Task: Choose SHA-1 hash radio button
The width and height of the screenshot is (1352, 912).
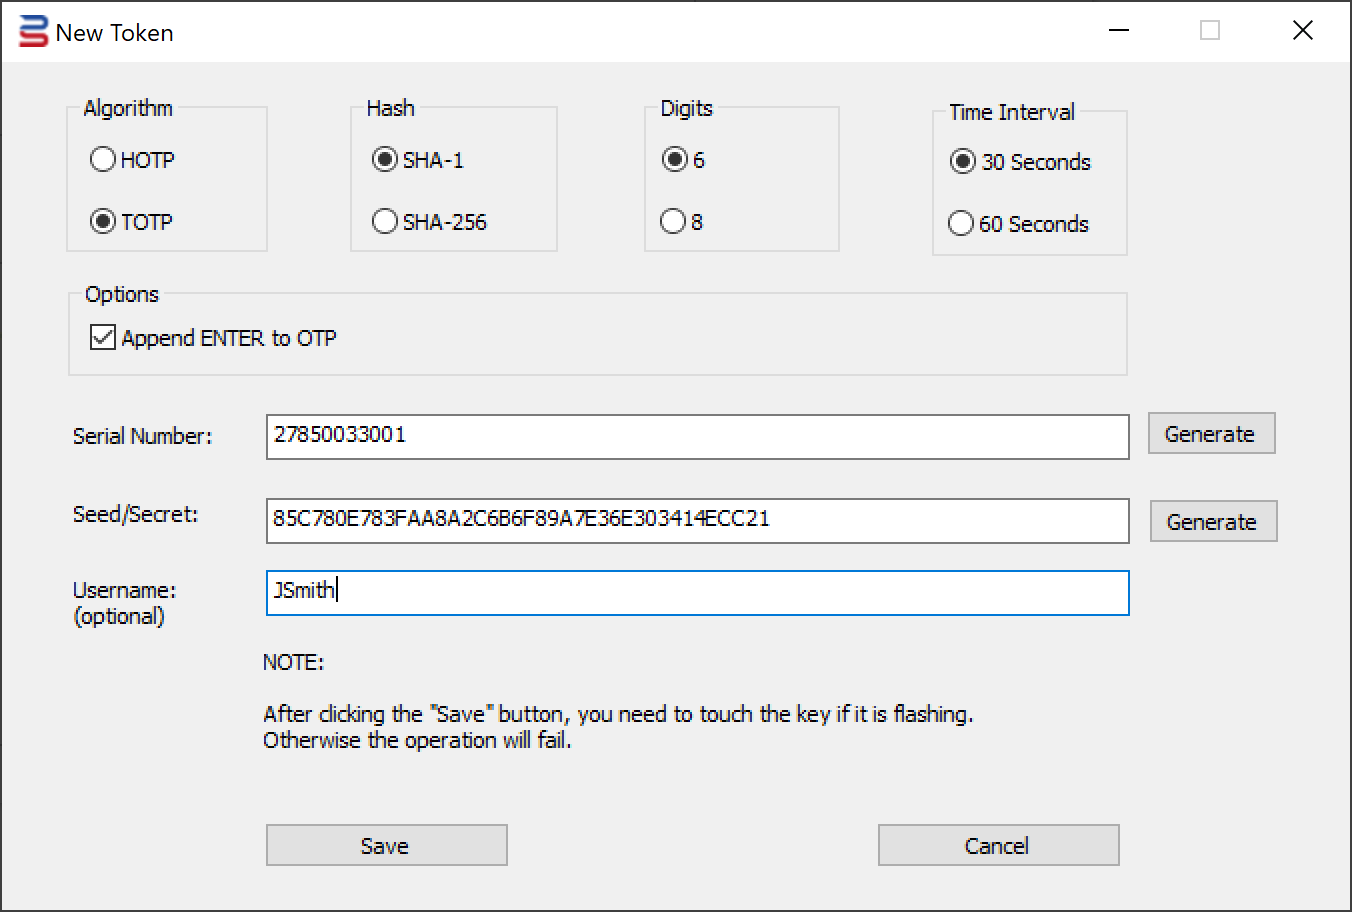Action: pos(385,160)
